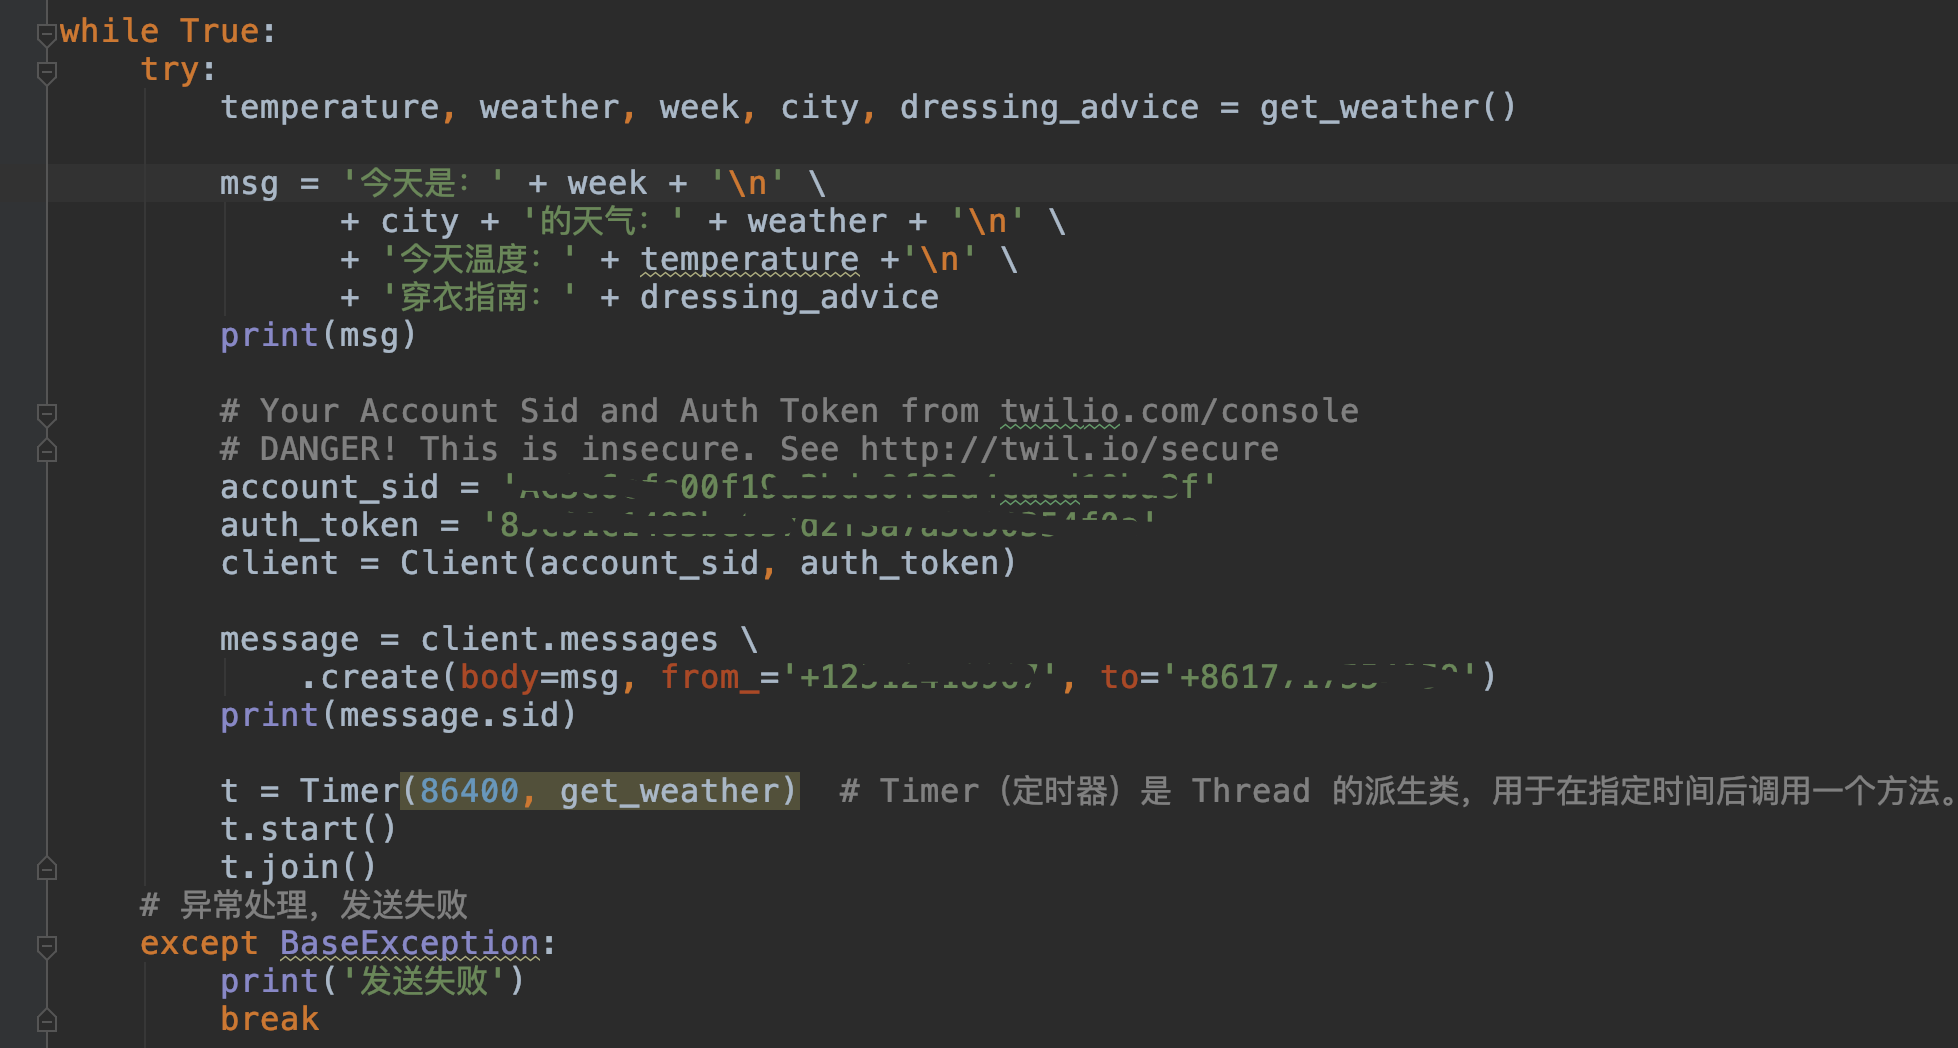This screenshot has width=1958, height=1048.
Task: Collapse the try block fold marker
Action: (x=46, y=72)
